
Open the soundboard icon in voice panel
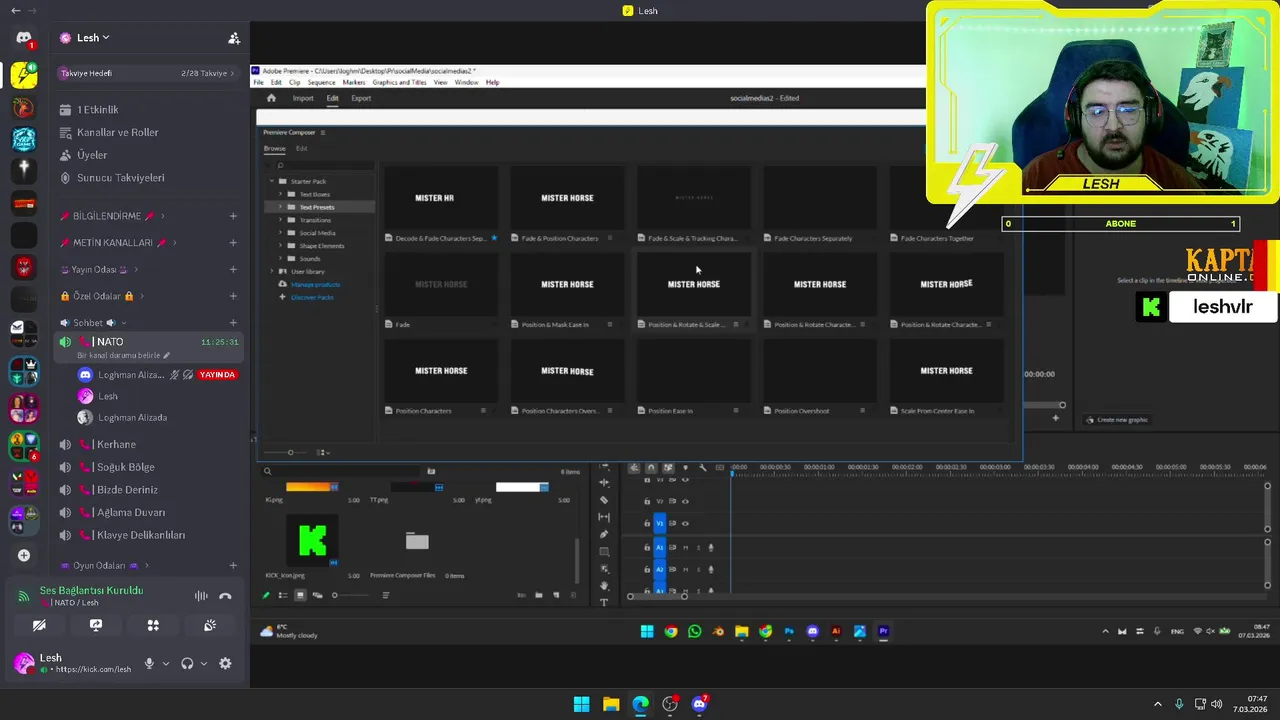[210, 625]
